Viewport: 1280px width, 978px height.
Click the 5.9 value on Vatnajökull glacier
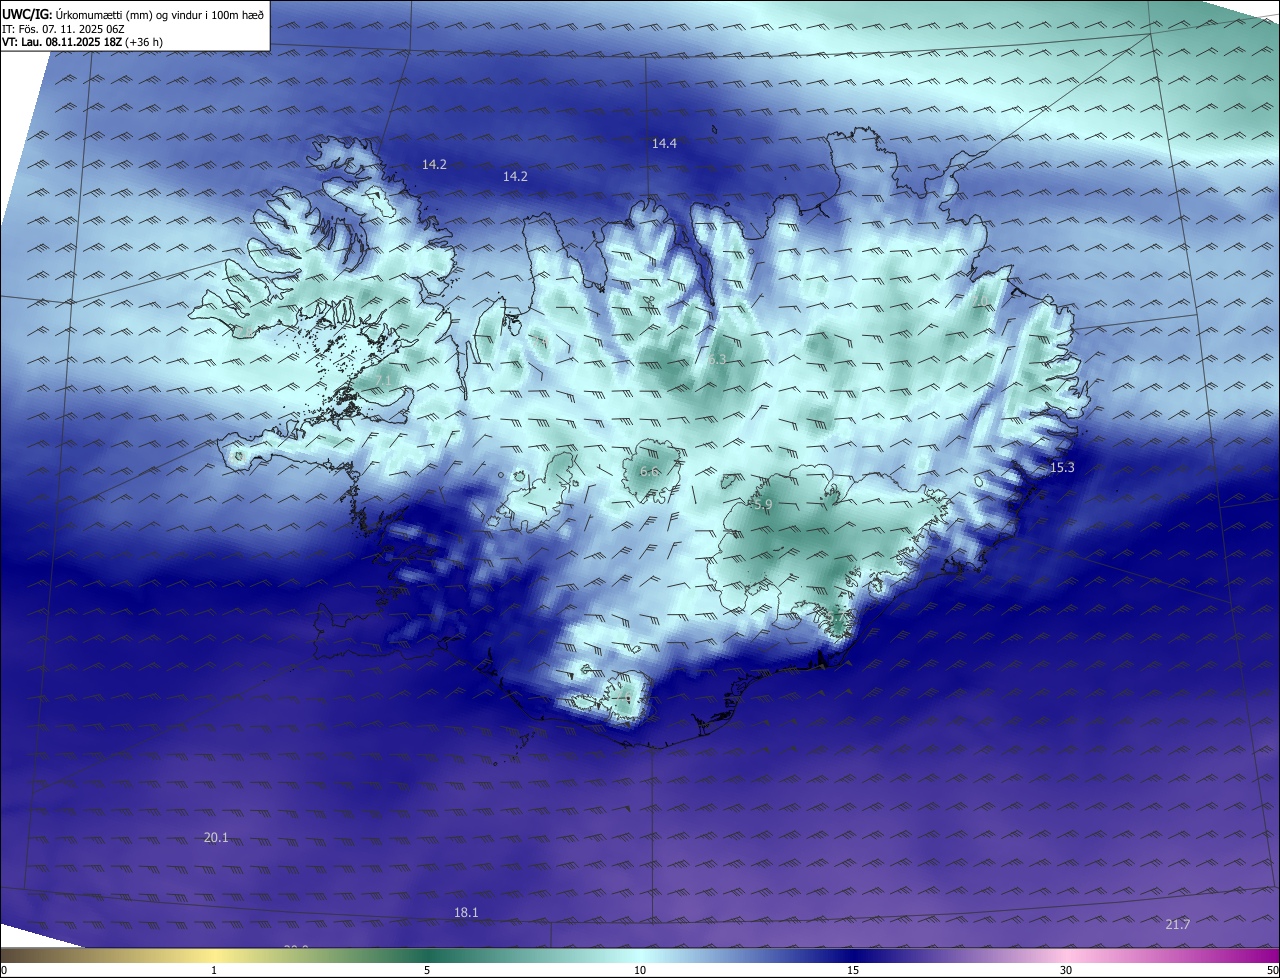(x=763, y=506)
